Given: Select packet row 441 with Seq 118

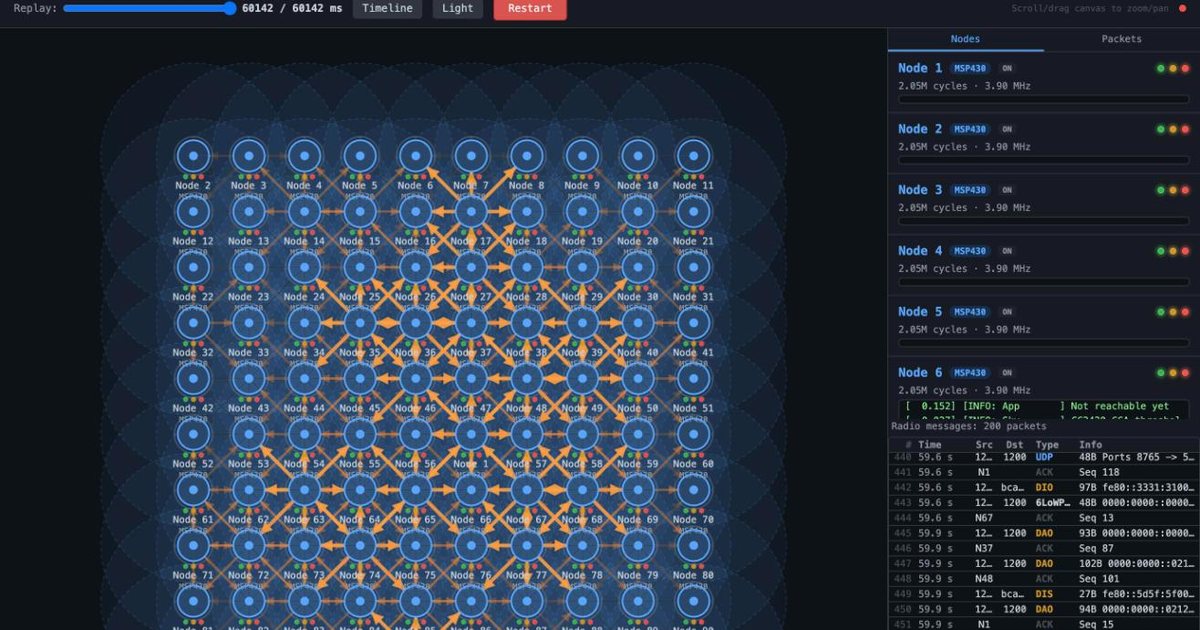Looking at the screenshot, I should (1044, 472).
